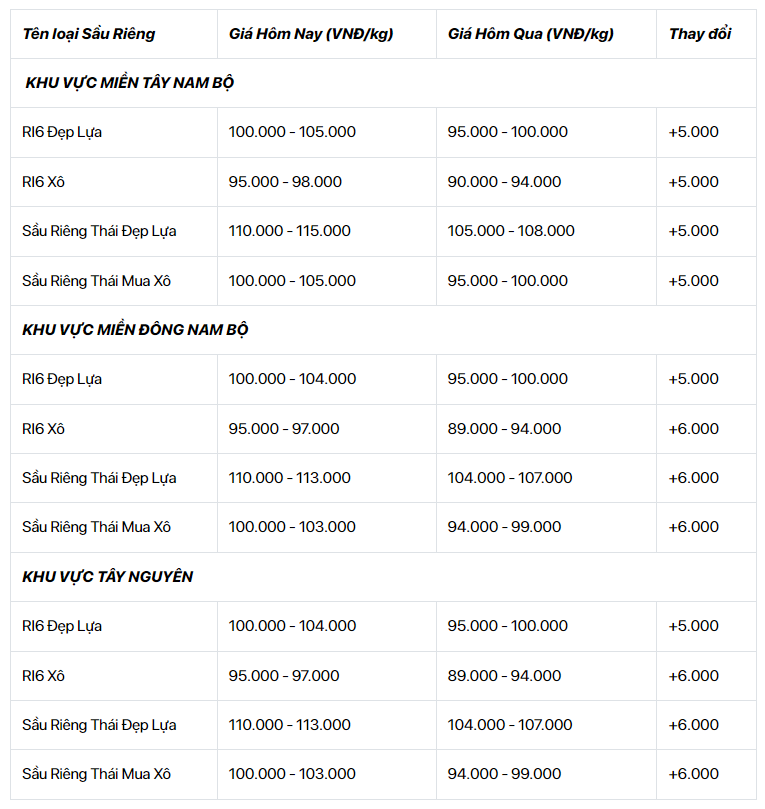Select the "Giá Hôm Nay (VNĐ/kg)" header

(x=311, y=34)
